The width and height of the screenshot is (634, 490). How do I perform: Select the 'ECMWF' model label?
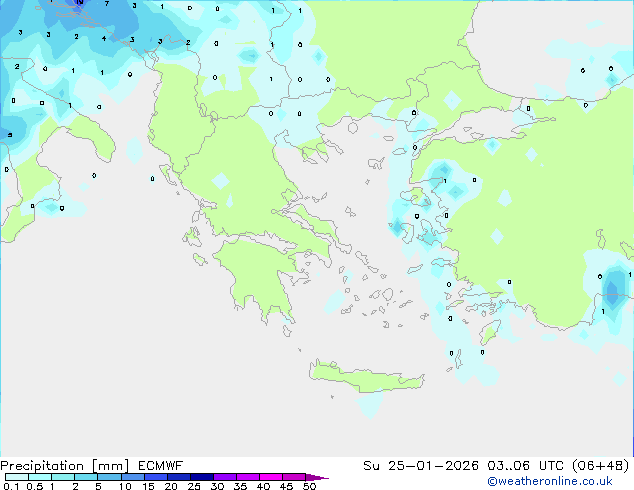(161, 466)
